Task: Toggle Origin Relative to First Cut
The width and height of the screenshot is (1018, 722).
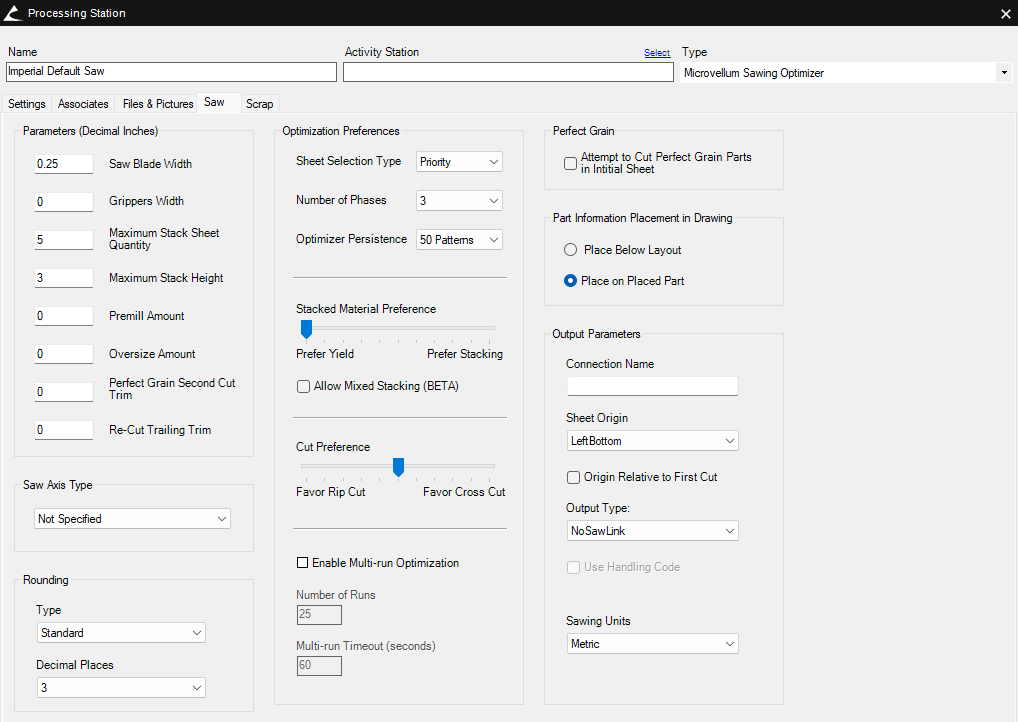Action: (574, 477)
